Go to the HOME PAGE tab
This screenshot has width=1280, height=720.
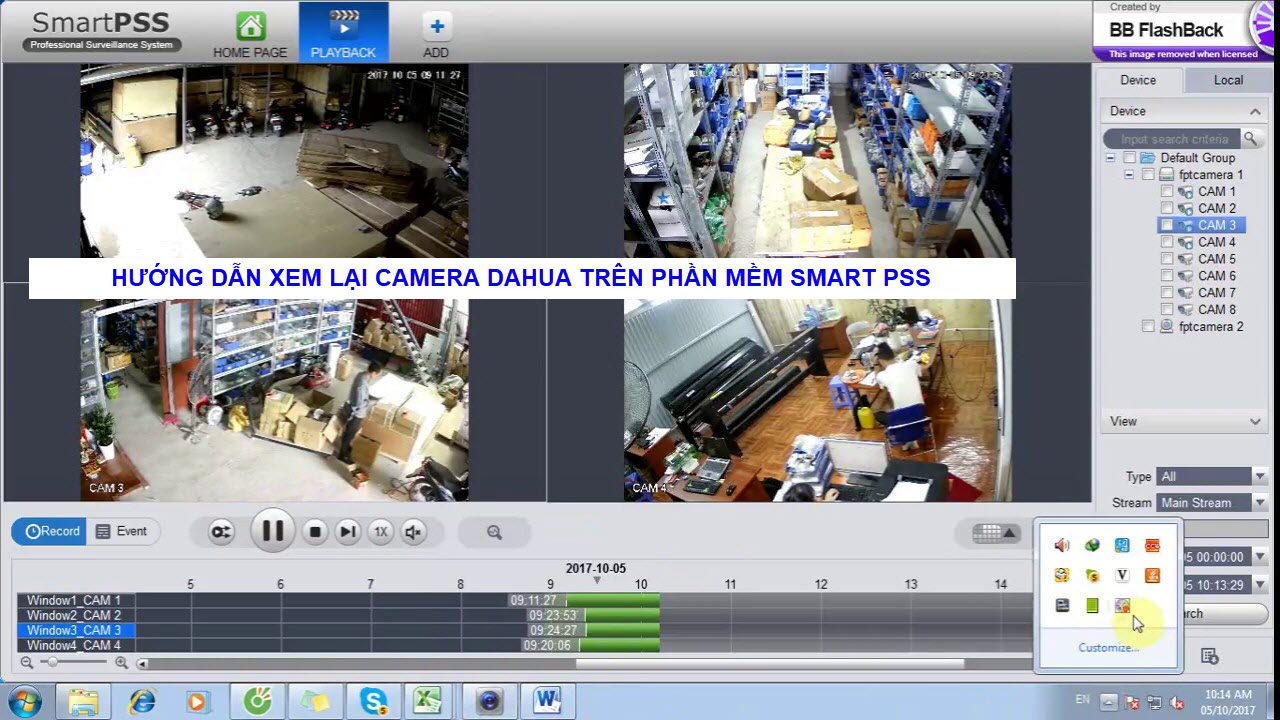(250, 34)
